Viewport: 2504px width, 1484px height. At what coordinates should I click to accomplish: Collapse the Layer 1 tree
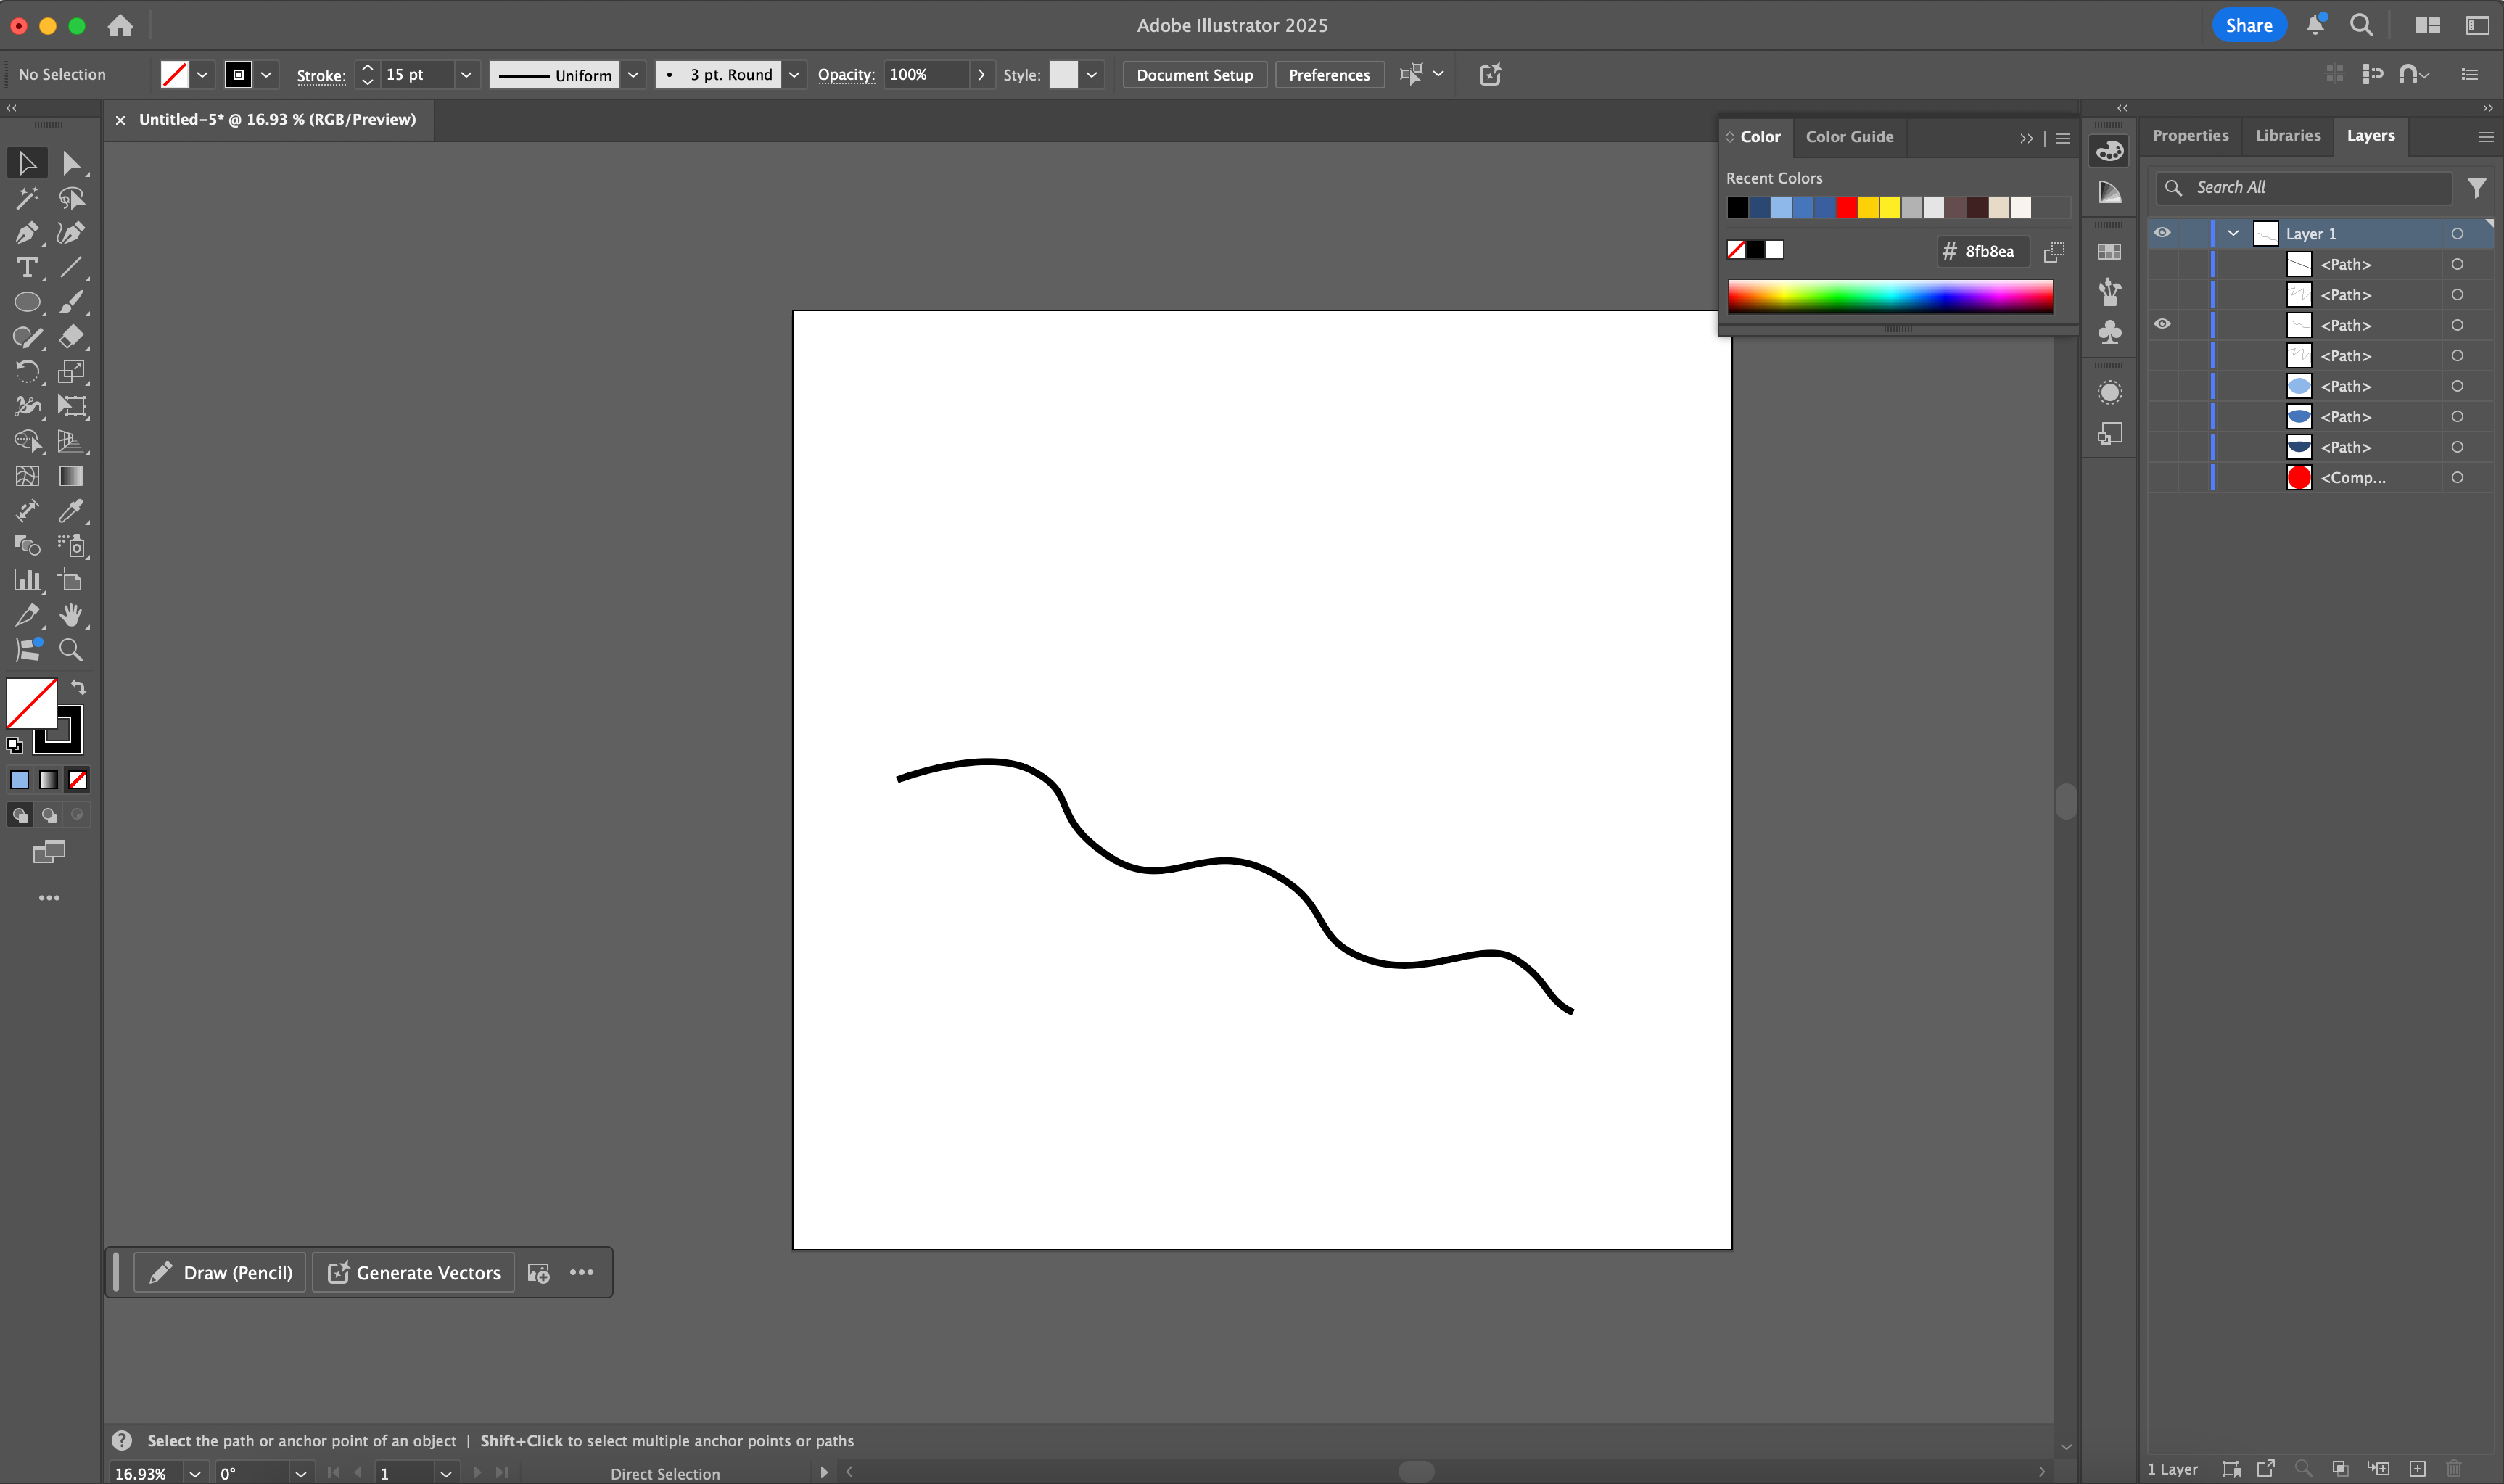pyautogui.click(x=2233, y=232)
